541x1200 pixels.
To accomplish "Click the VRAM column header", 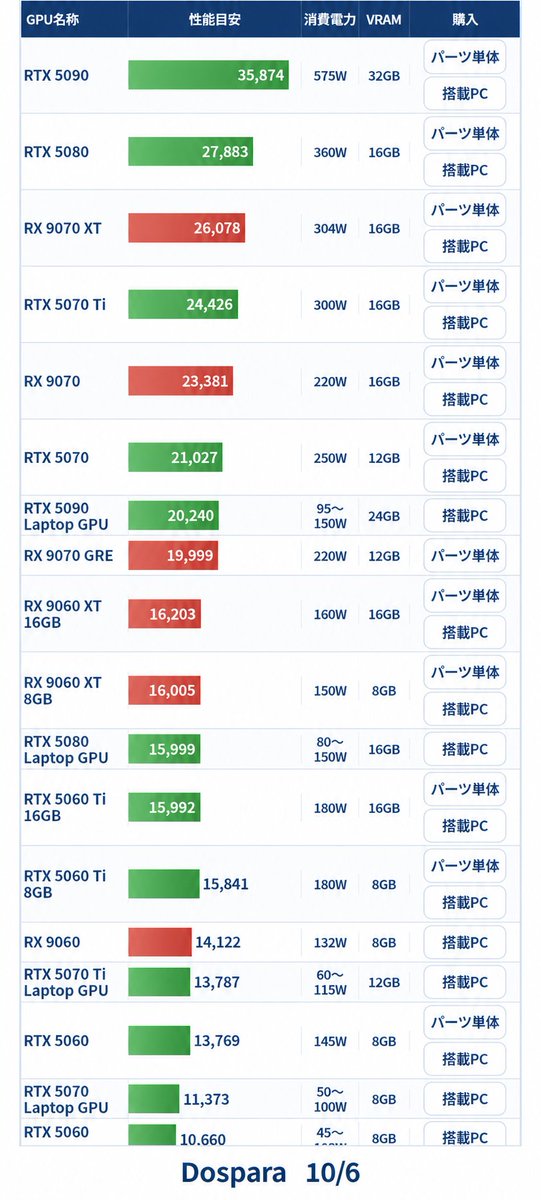I will (x=384, y=19).
